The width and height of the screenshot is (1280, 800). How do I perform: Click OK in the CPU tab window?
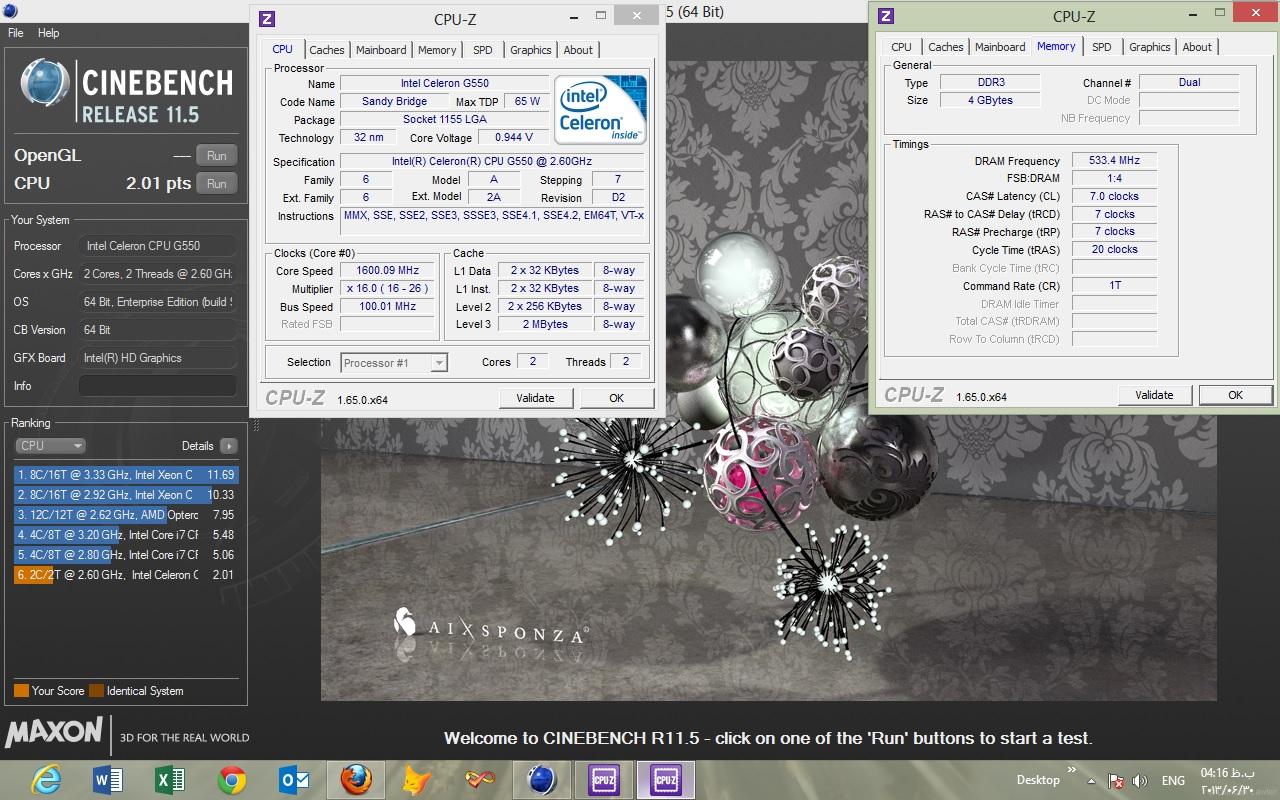click(617, 398)
